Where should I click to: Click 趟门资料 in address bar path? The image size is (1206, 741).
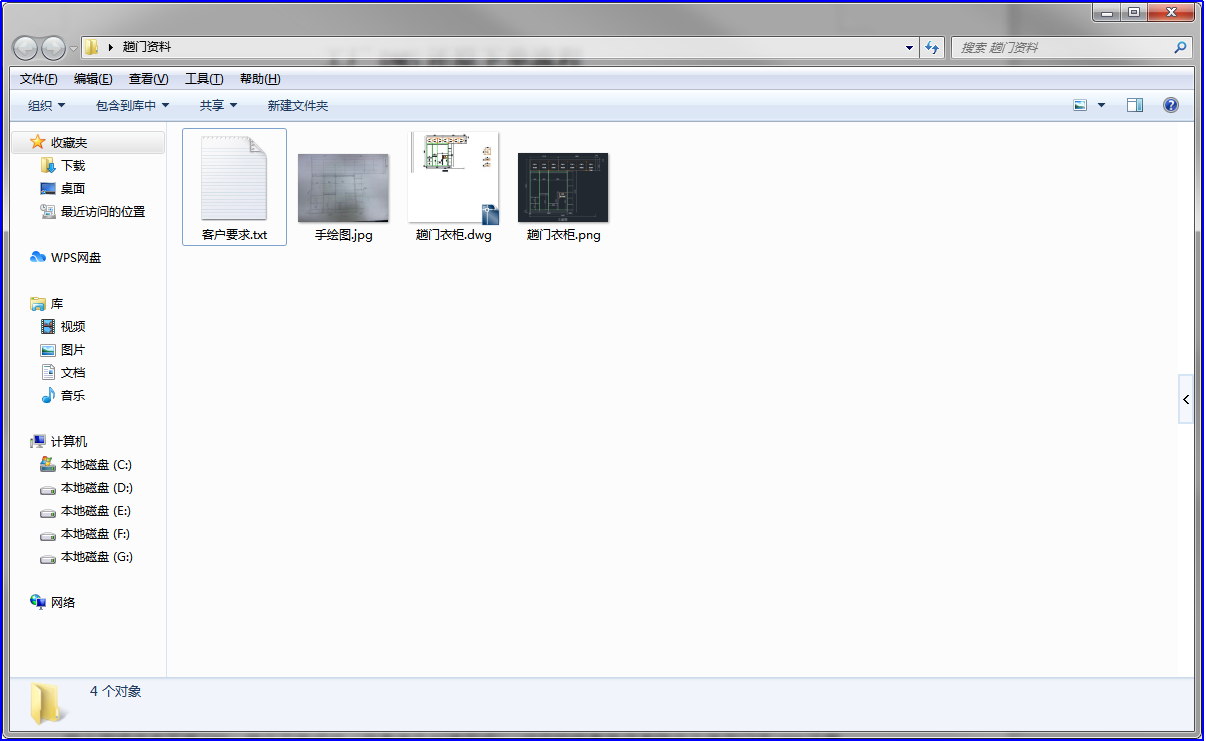click(x=147, y=47)
